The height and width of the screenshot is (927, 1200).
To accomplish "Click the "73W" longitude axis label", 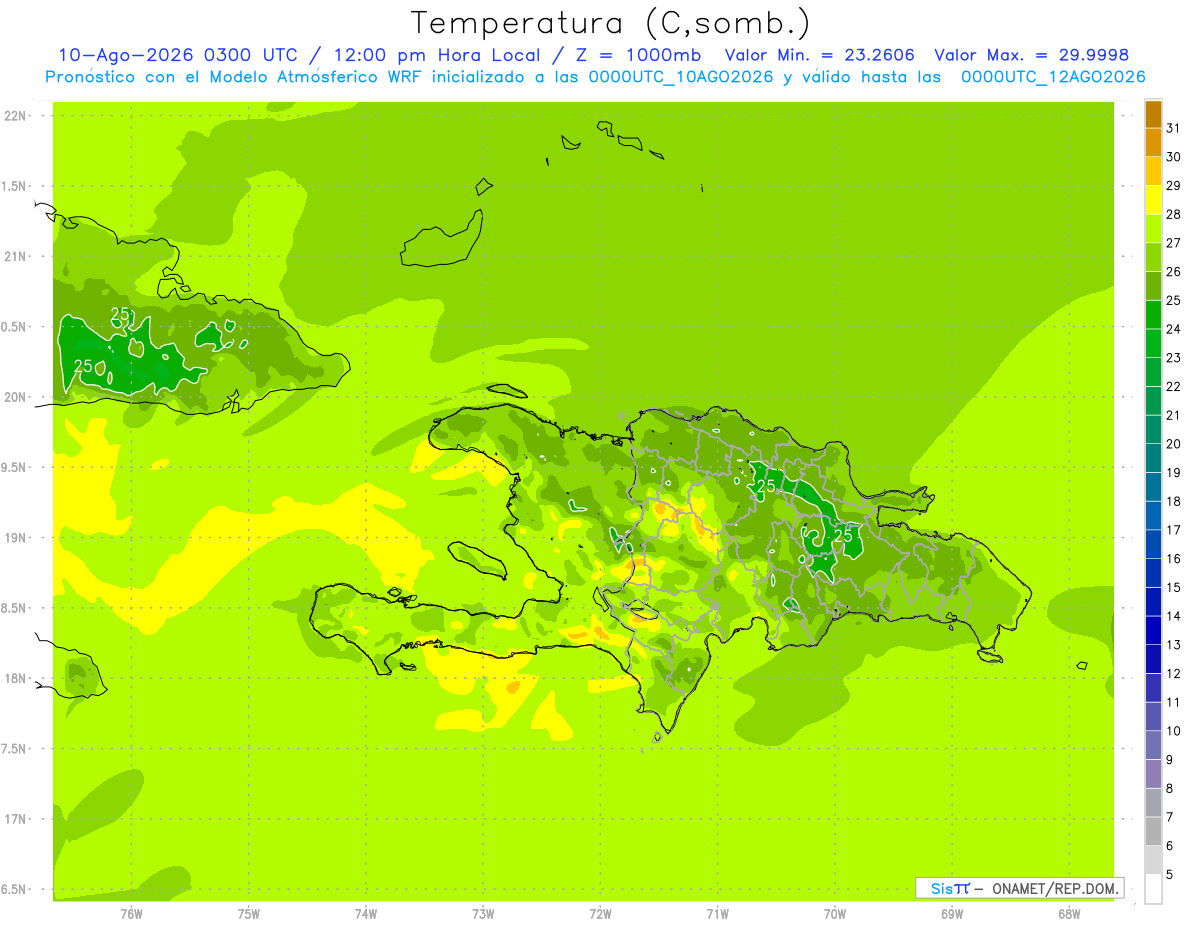I will 483,914.
